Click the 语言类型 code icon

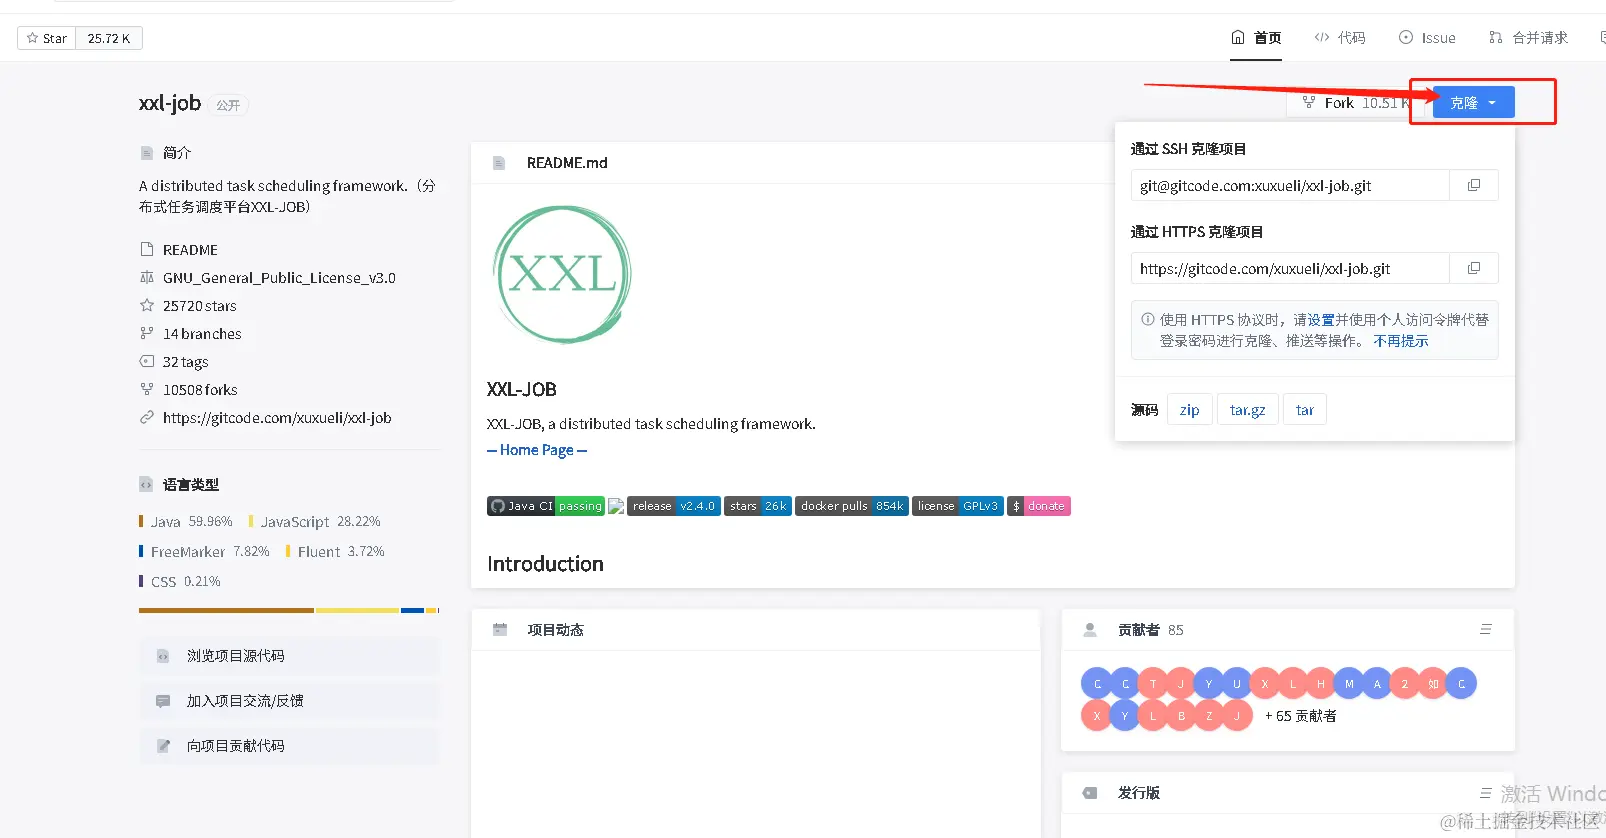[x=146, y=484]
